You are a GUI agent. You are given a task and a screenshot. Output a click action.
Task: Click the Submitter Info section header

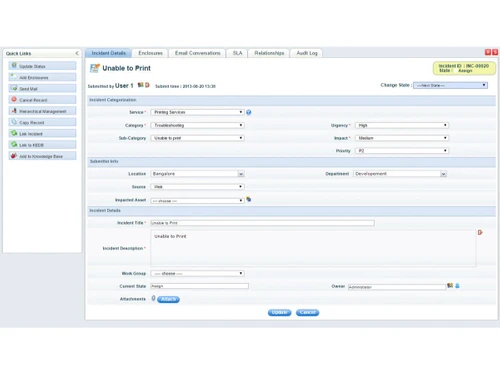click(292, 161)
